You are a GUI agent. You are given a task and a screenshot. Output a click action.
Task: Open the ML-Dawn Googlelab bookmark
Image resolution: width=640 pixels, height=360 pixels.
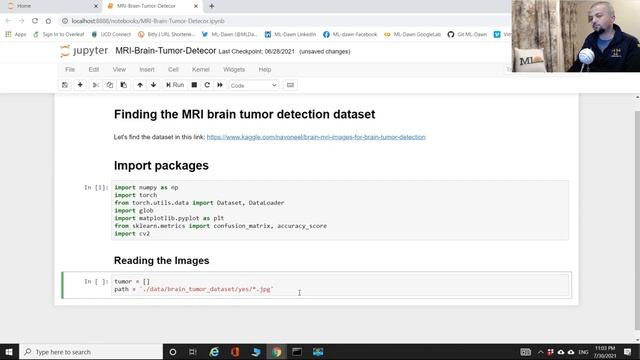(x=412, y=34)
